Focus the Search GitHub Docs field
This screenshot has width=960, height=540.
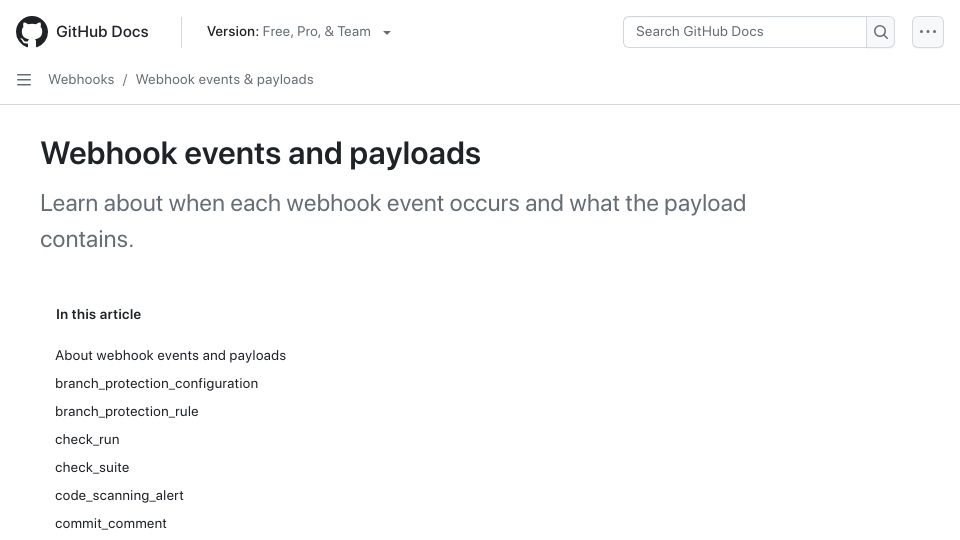point(744,32)
